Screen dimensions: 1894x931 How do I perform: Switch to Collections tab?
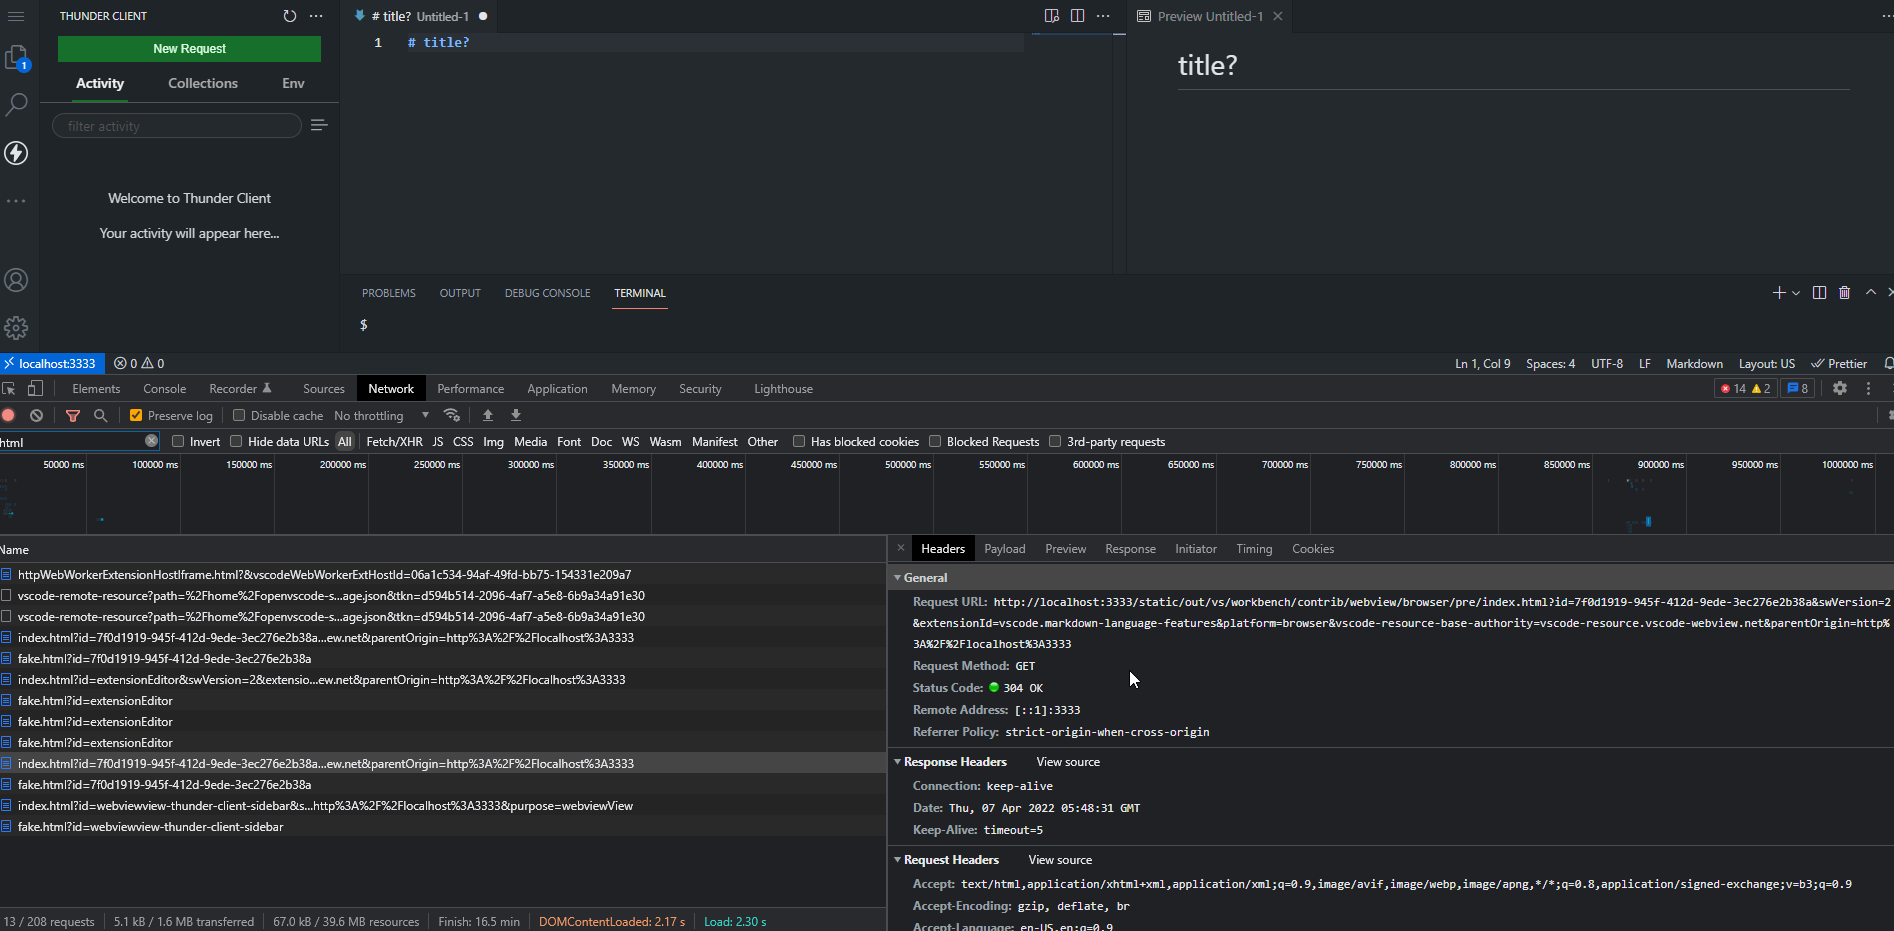[x=203, y=83]
